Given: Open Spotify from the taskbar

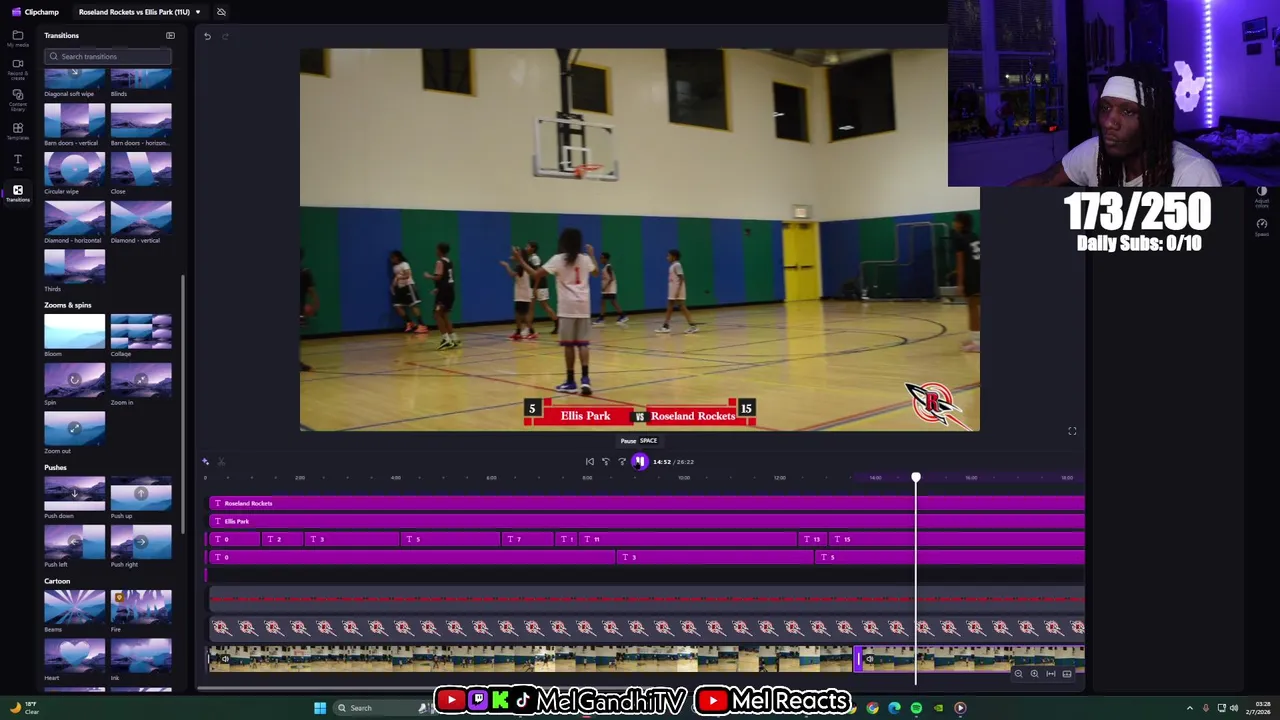Looking at the screenshot, I should pyautogui.click(x=916, y=708).
